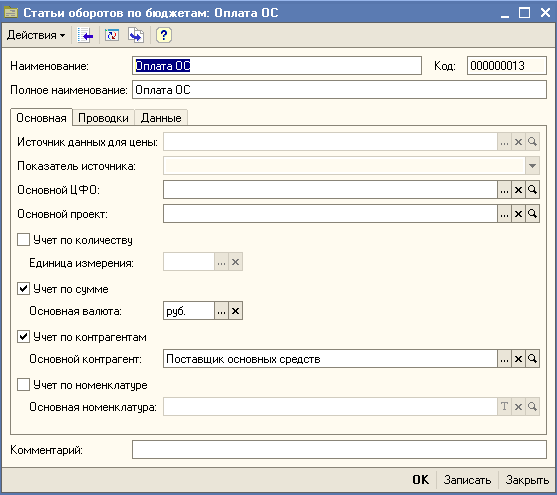
Task: Uncheck the Учет по сумме checkbox
Action: (23, 289)
